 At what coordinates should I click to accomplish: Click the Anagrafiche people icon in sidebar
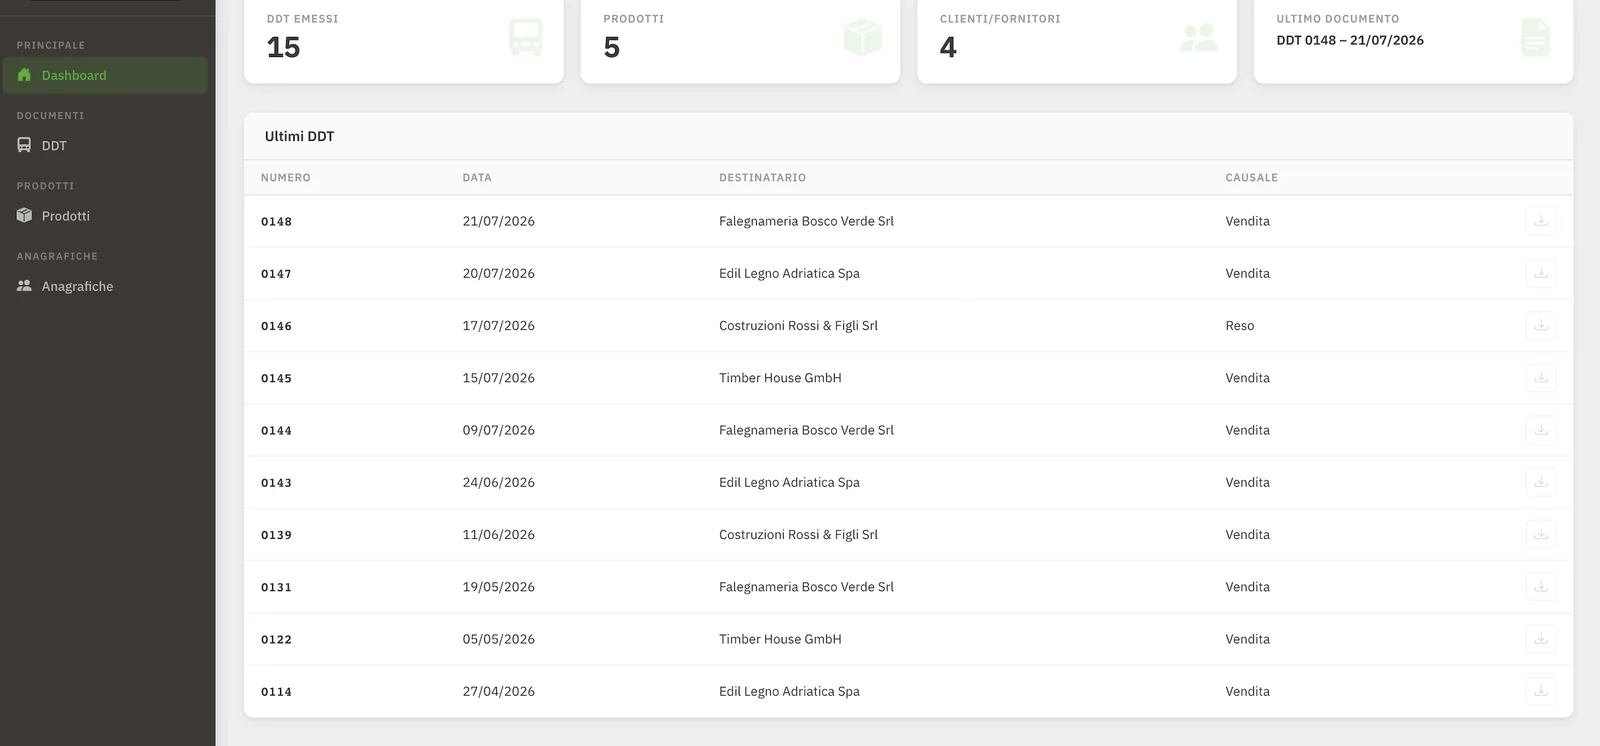pos(24,286)
